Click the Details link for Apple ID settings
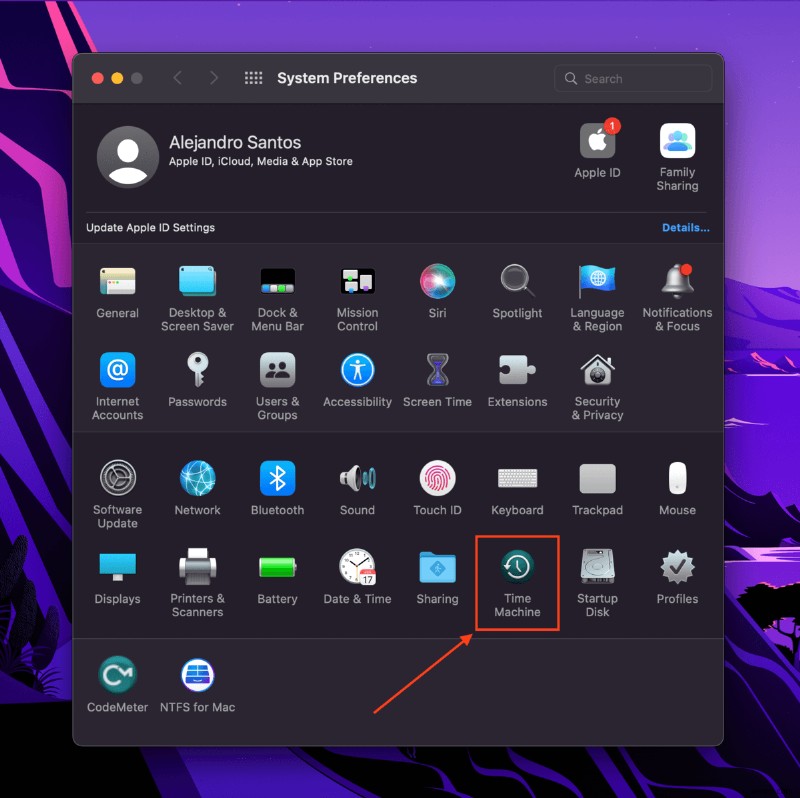This screenshot has width=800, height=798. [686, 227]
